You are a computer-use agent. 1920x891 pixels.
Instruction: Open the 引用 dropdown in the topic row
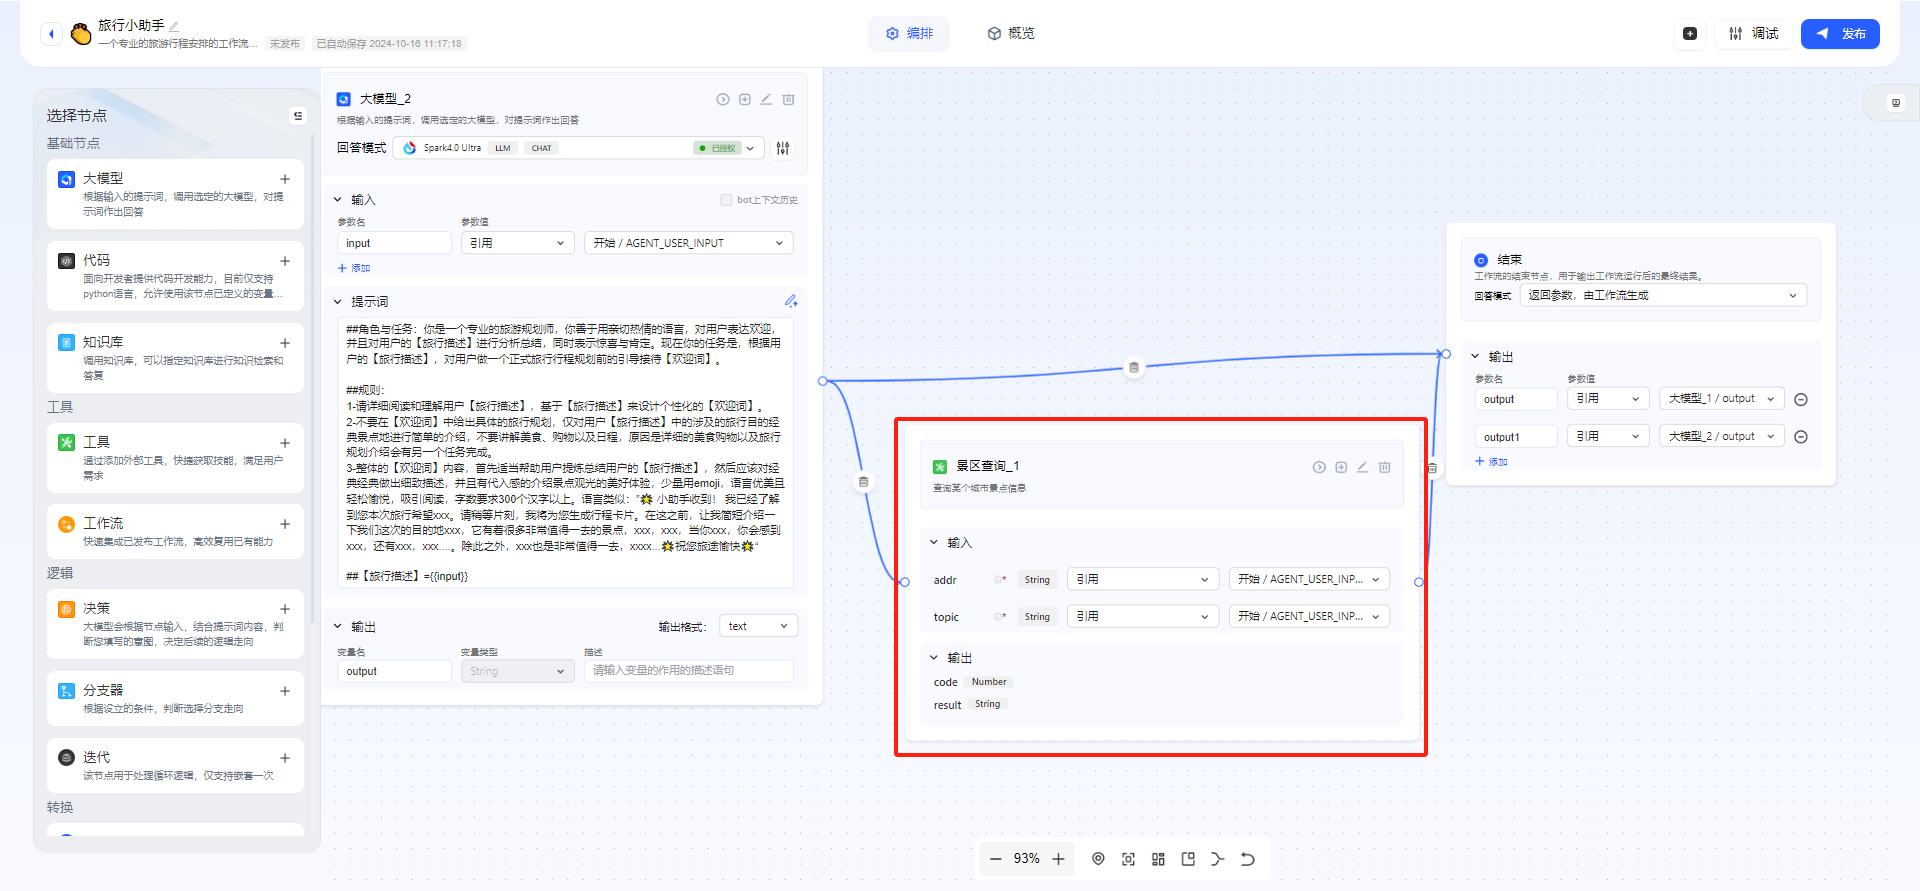pos(1143,616)
